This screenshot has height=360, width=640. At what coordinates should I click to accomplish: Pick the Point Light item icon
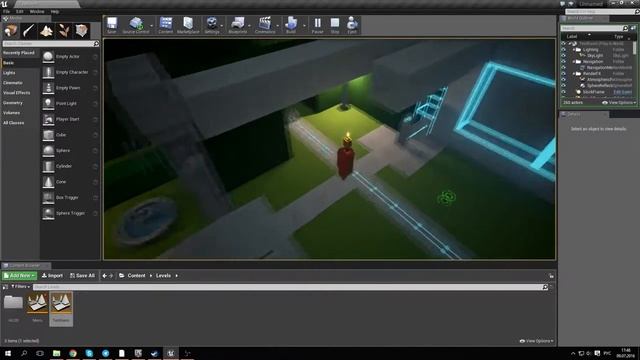tap(48, 104)
